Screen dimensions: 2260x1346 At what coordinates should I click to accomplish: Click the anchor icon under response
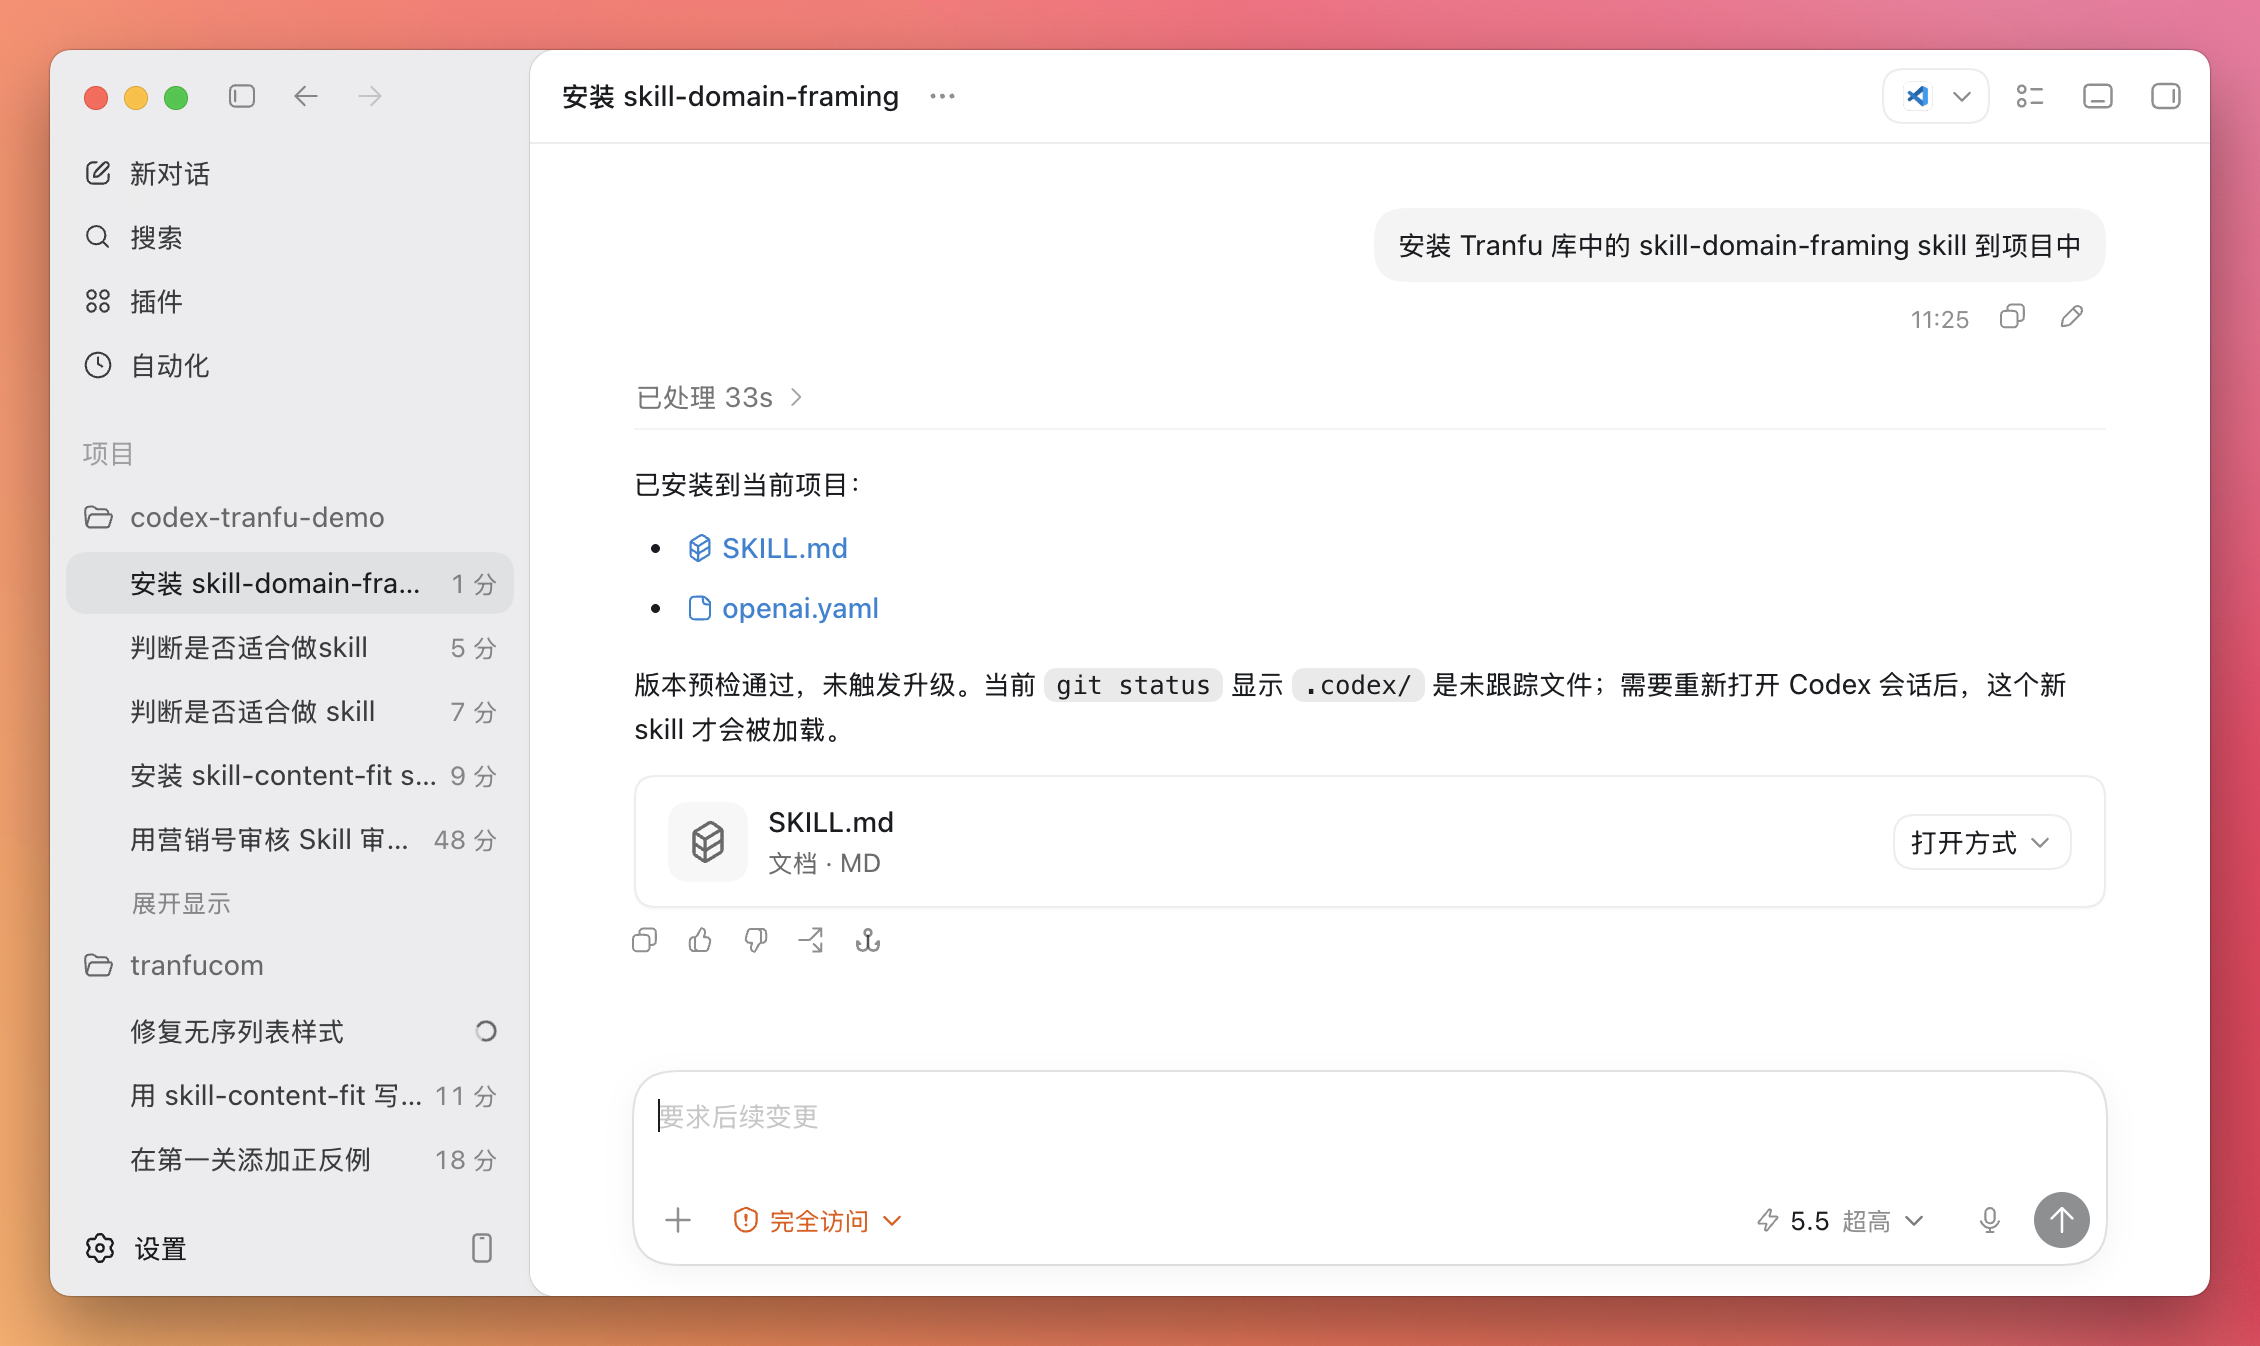pos(868,940)
